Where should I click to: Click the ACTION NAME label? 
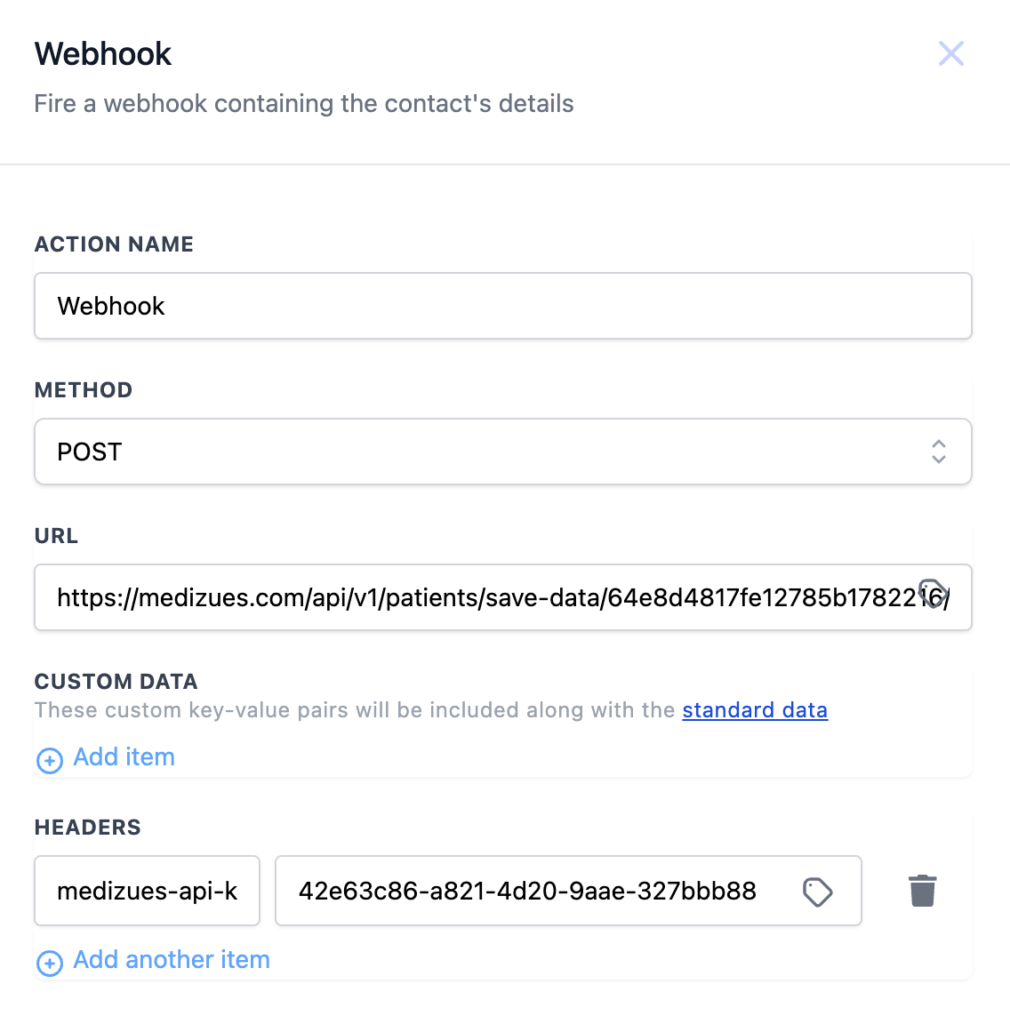point(114,244)
